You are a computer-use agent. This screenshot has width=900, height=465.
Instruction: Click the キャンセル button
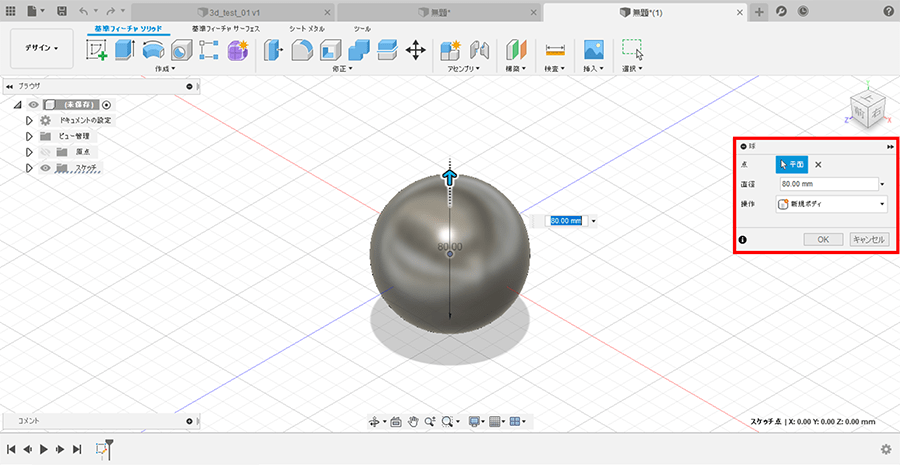[868, 239]
